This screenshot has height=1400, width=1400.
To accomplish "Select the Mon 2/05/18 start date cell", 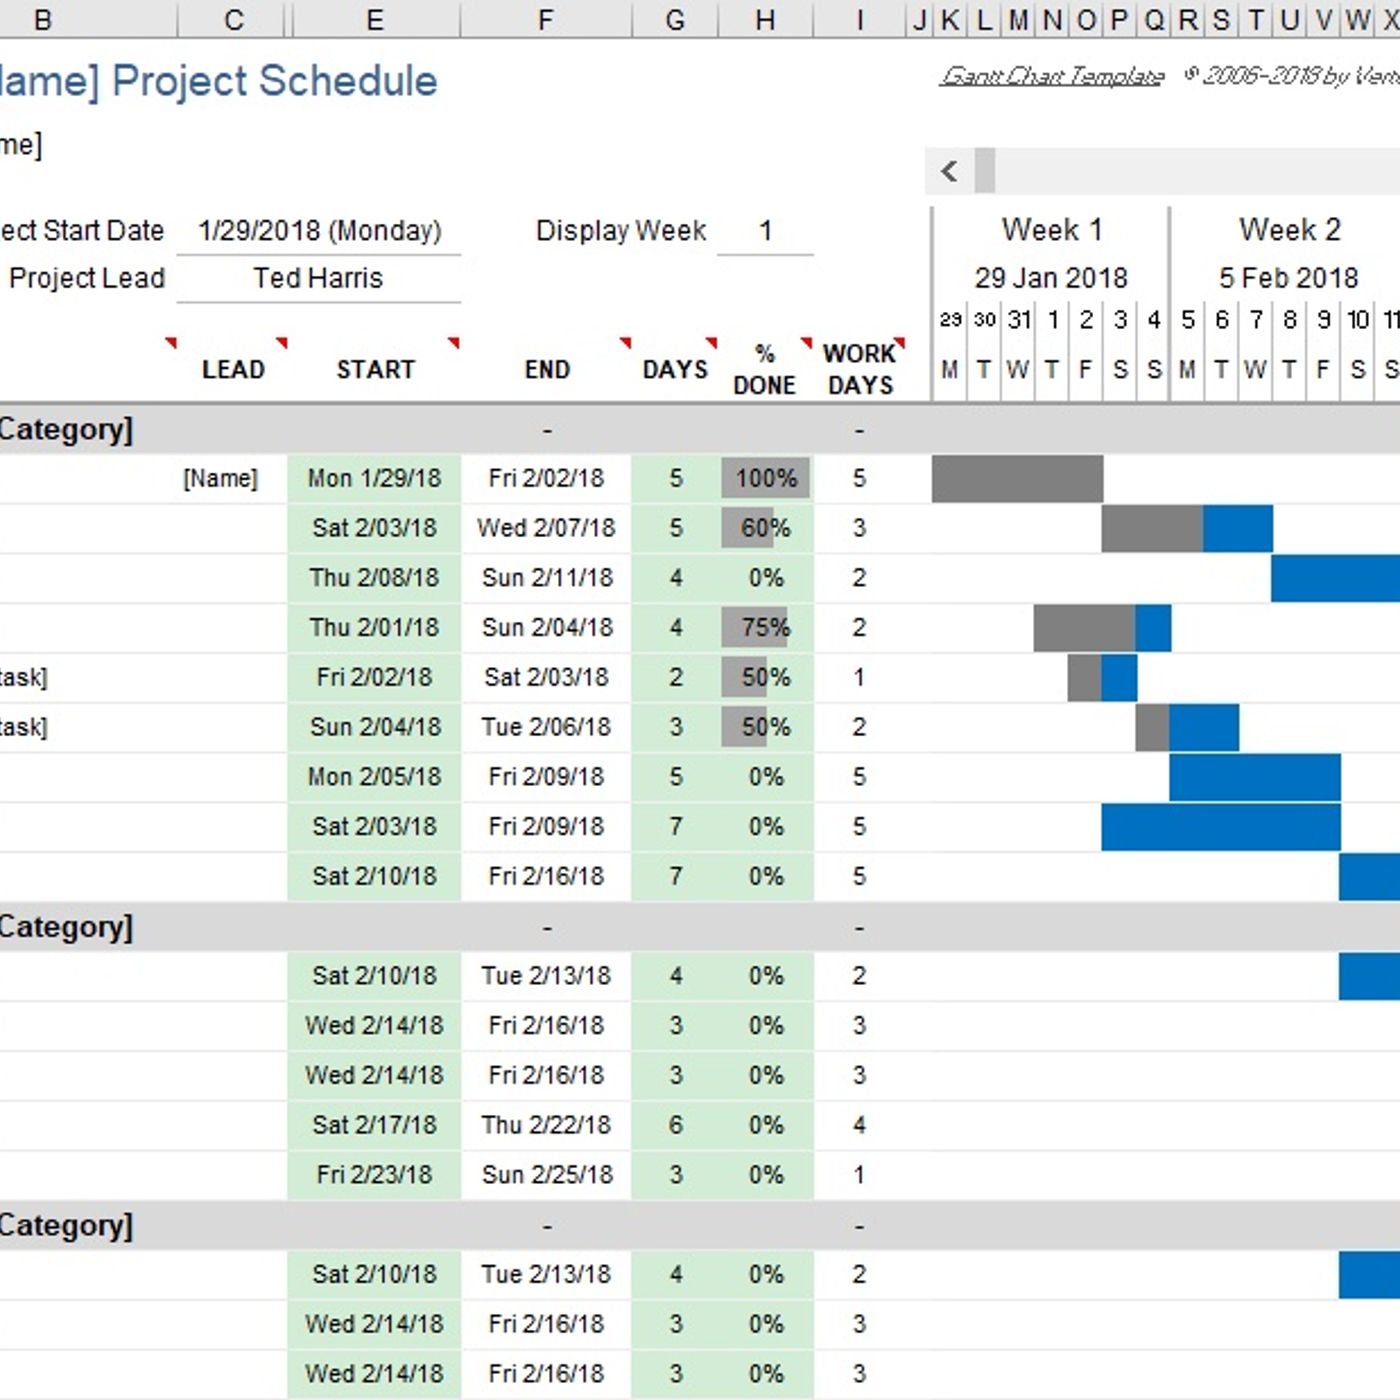I will pyautogui.click(x=375, y=777).
